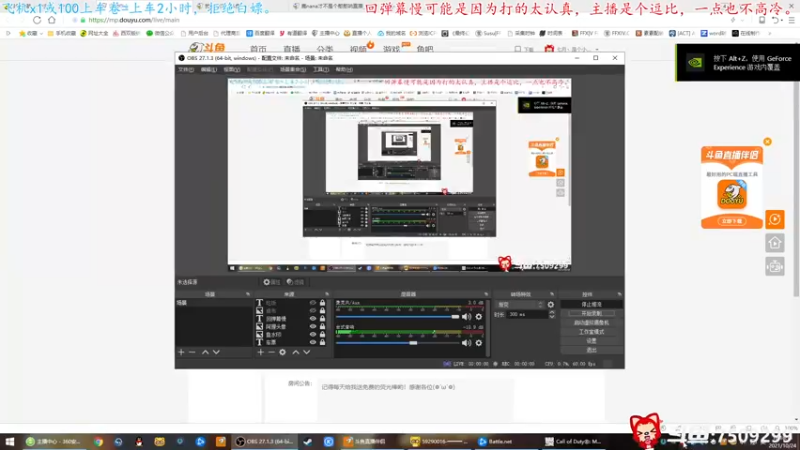
Task: Open settings gear for the desktop audio channel
Action: (x=479, y=343)
